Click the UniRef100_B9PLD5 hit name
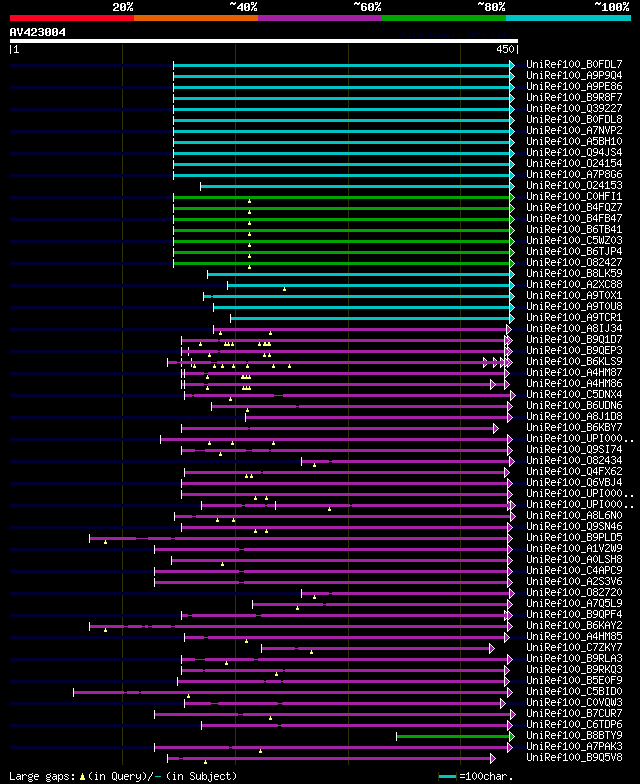 [574, 538]
